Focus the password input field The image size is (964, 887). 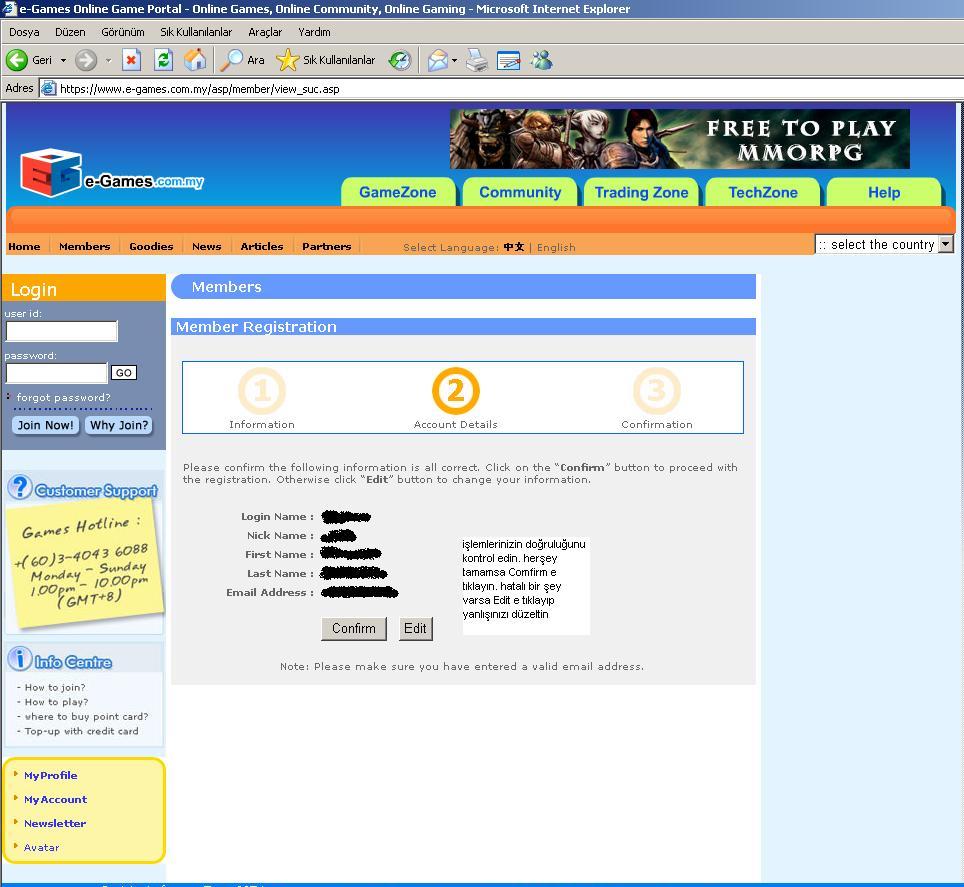(x=57, y=373)
